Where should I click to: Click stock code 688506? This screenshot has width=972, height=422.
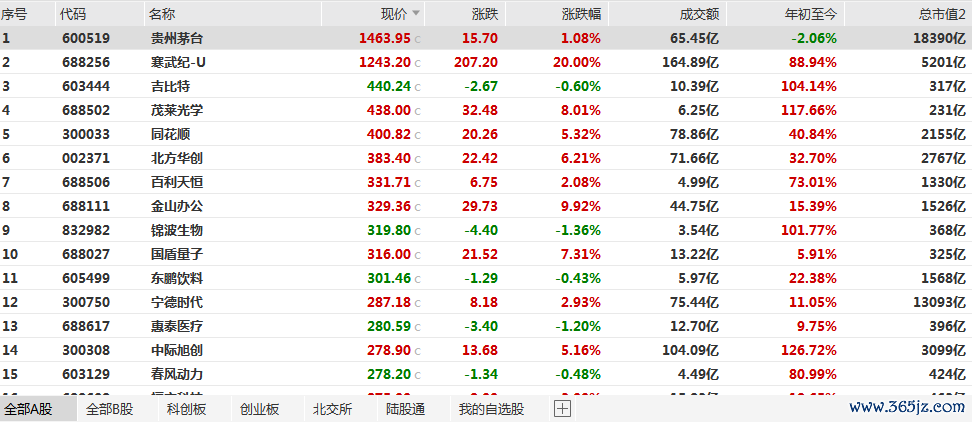click(86, 183)
